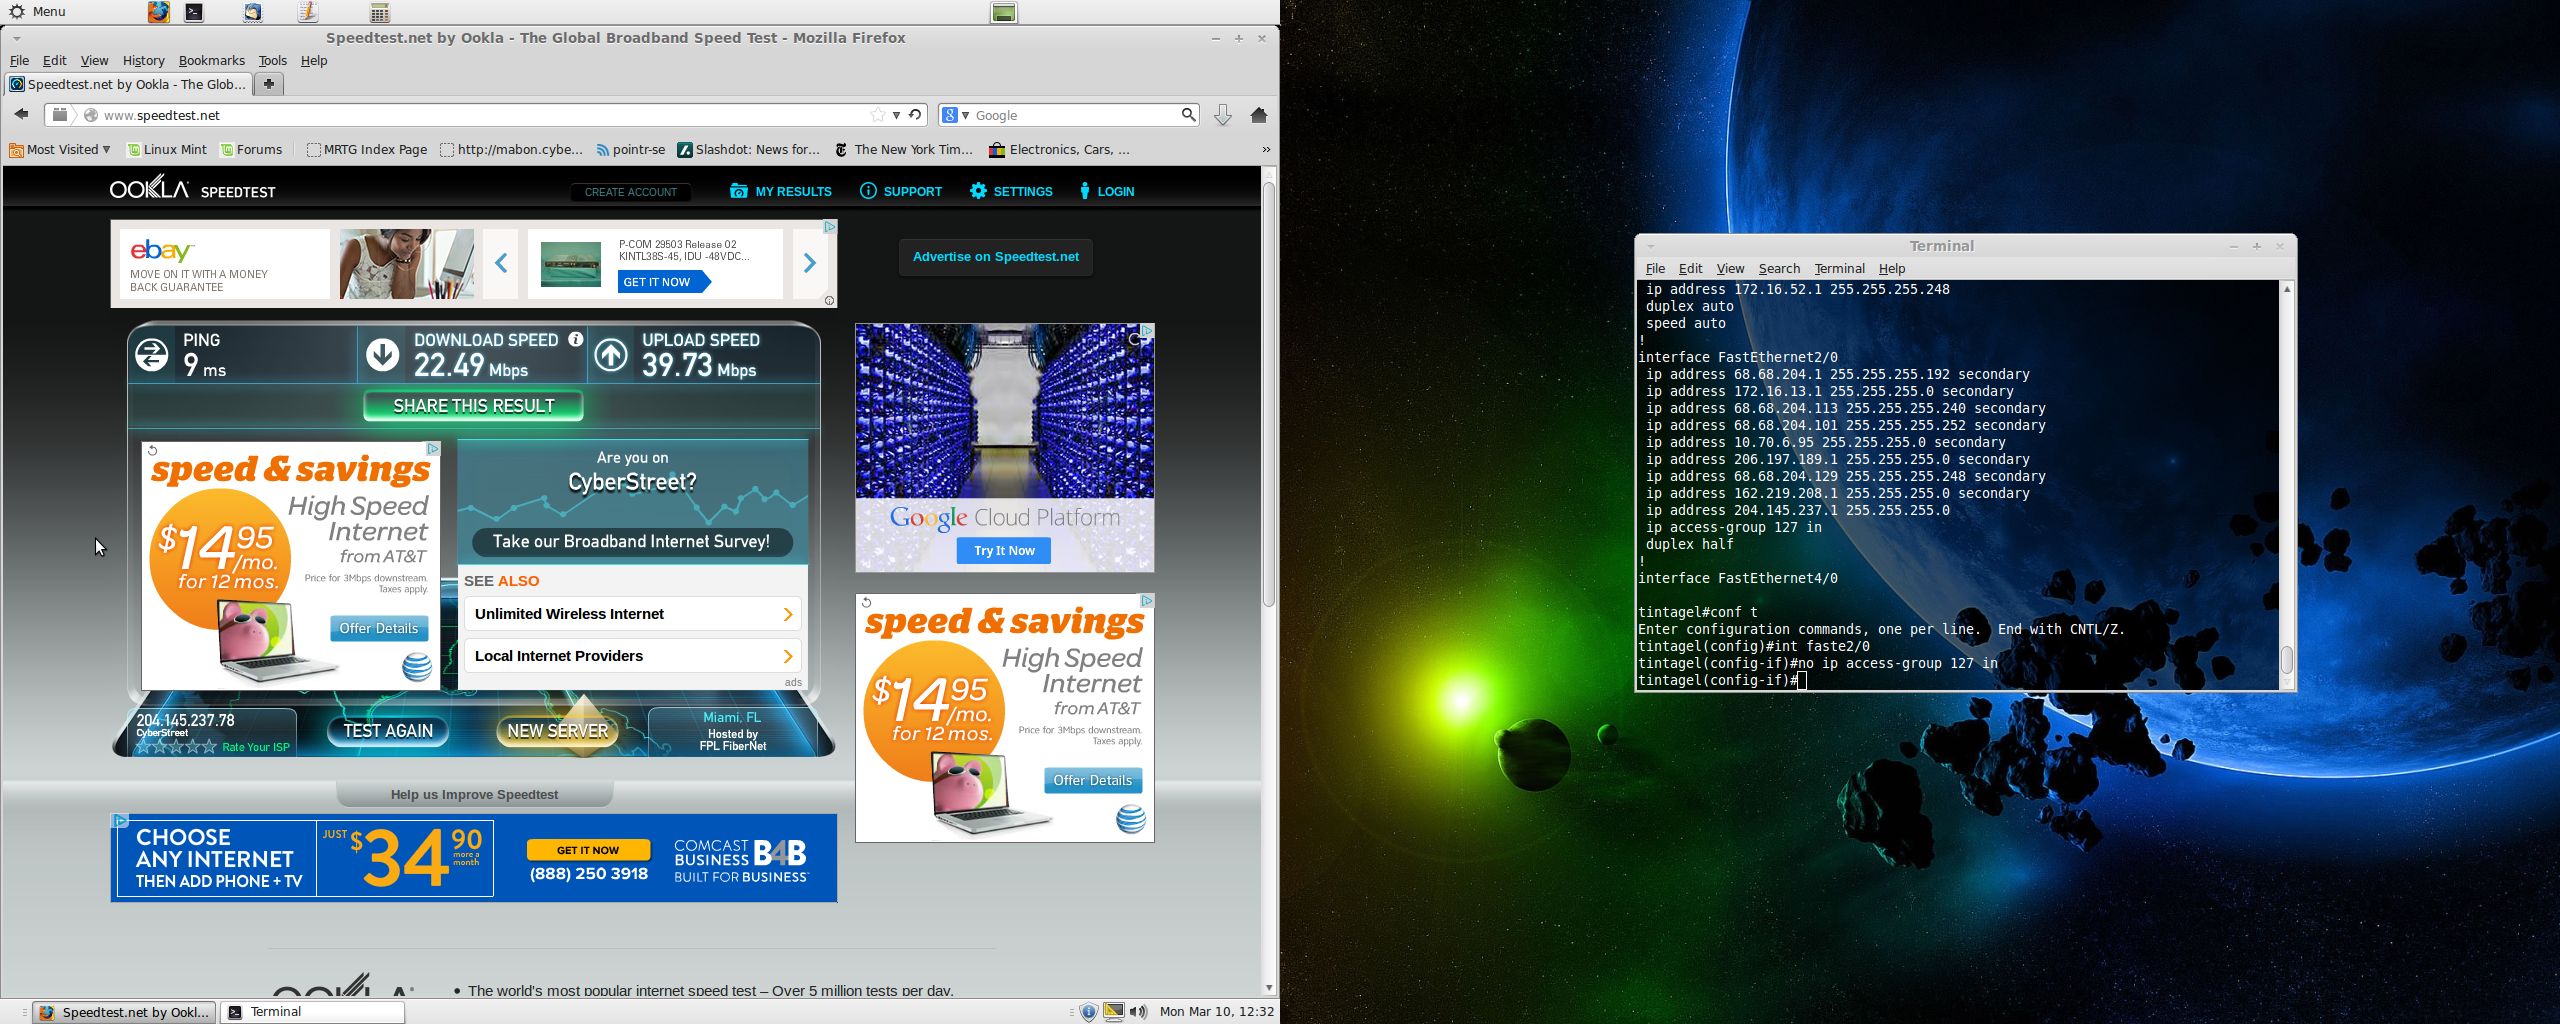Open the Bookmarks menu in Firefox
Viewport: 2560px width, 1024px height.
tap(211, 61)
